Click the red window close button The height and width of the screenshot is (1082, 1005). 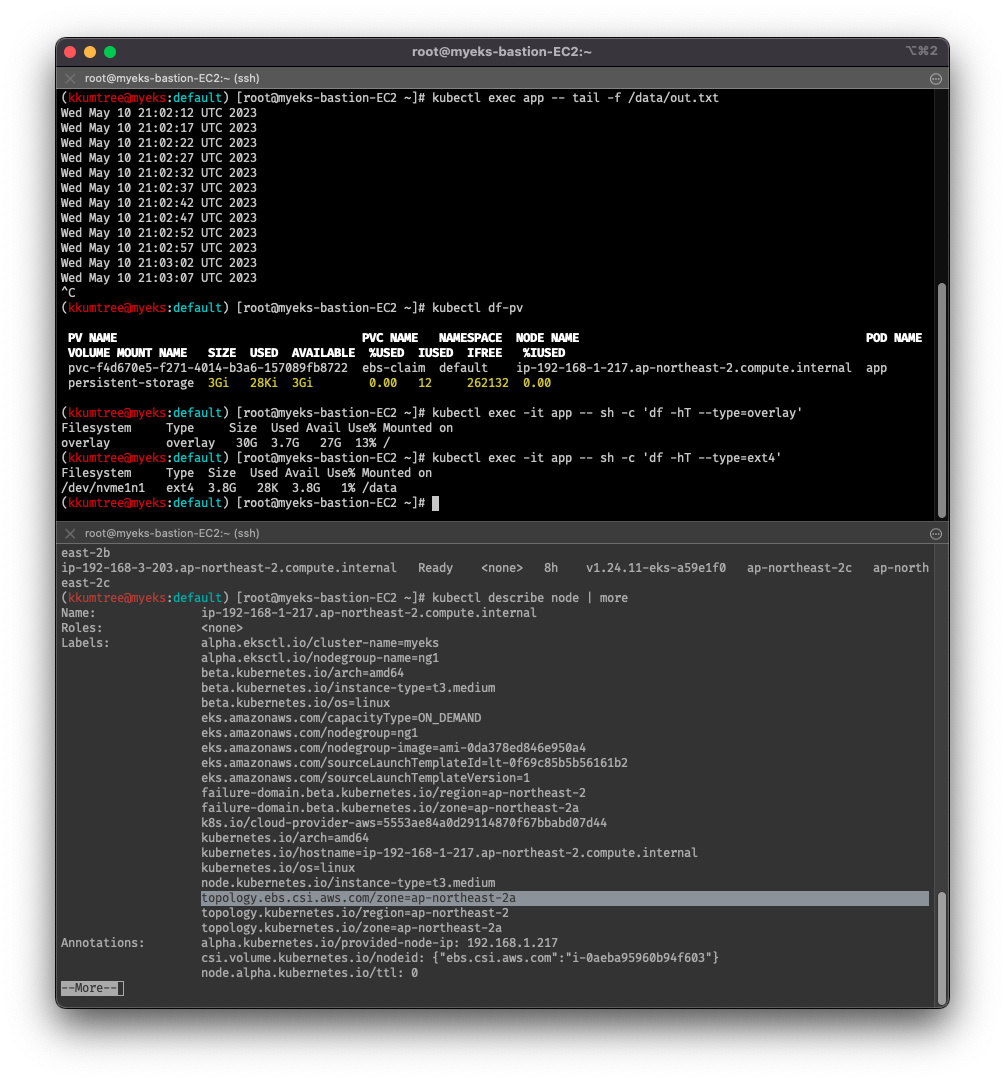tap(70, 52)
